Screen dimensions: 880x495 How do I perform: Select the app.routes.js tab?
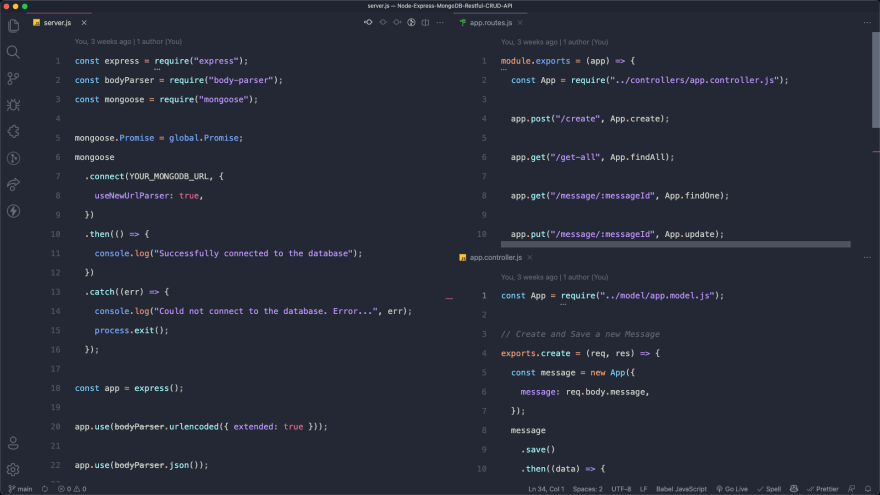tap(491, 22)
